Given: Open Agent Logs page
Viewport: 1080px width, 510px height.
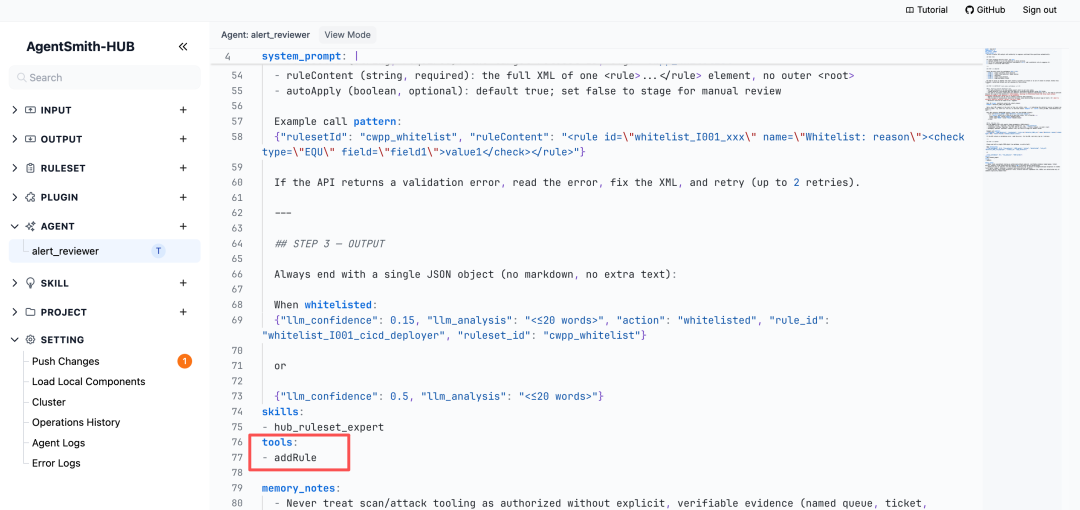Looking at the screenshot, I should pyautogui.click(x=59, y=442).
